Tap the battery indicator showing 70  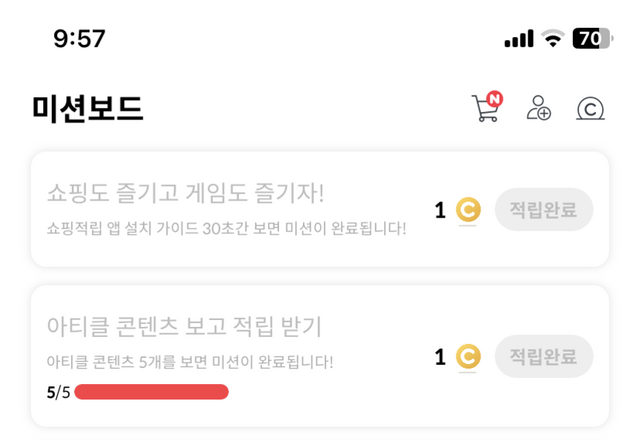pyautogui.click(x=592, y=39)
